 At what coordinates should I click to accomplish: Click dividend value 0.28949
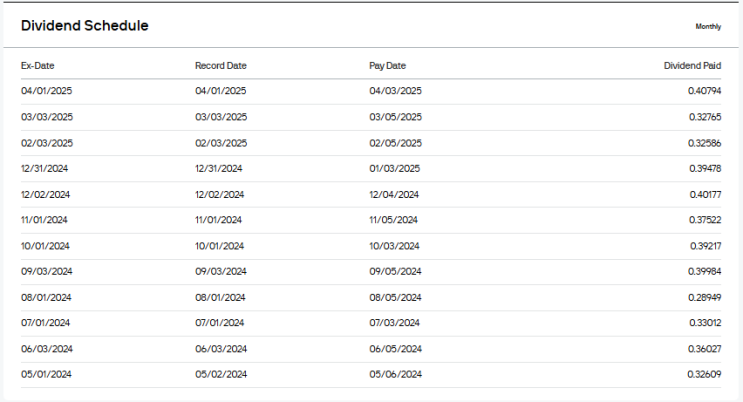click(705, 298)
